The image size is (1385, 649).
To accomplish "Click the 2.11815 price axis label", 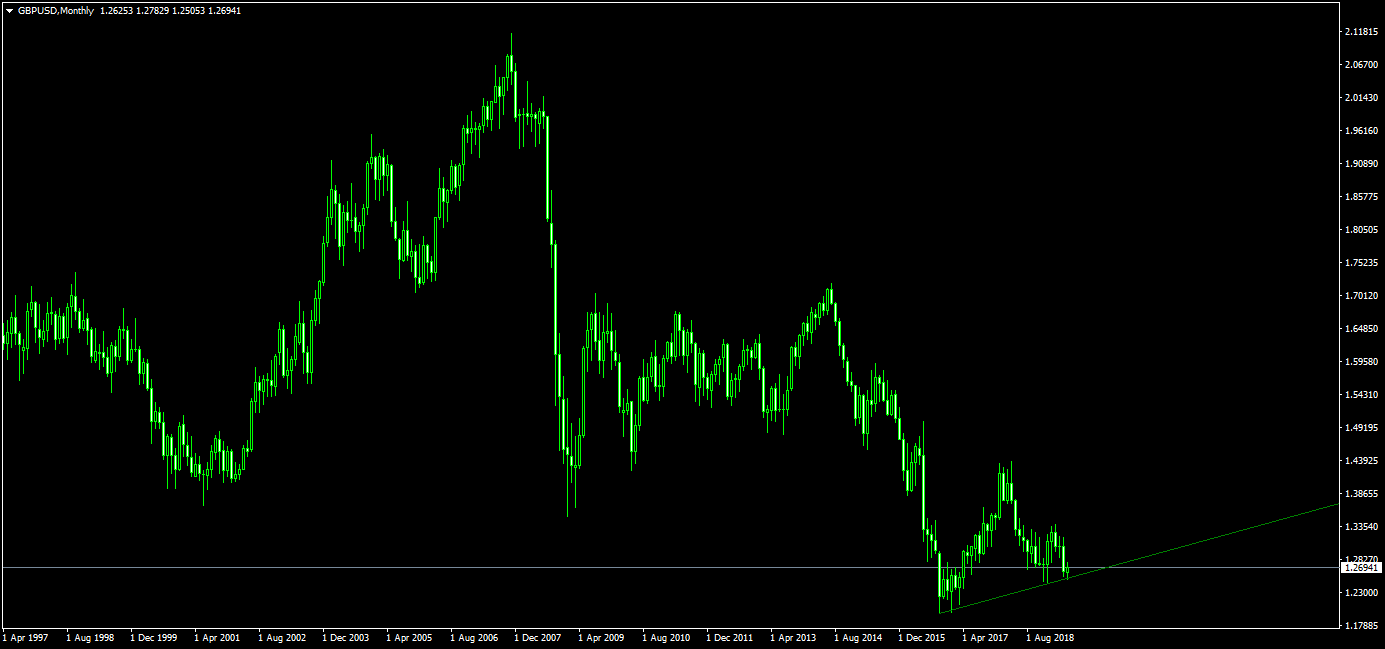I will coord(1361,32).
